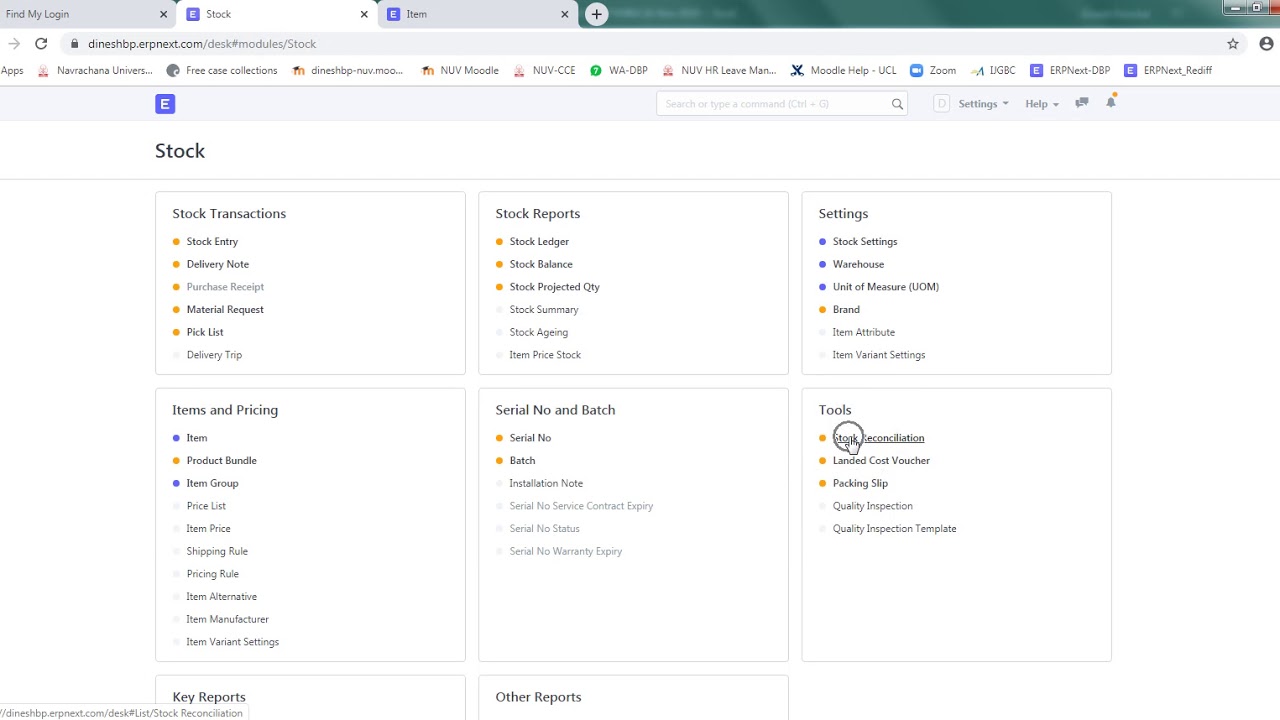Image resolution: width=1280 pixels, height=720 pixels.
Task: Open a new browser tab
Action: point(596,14)
